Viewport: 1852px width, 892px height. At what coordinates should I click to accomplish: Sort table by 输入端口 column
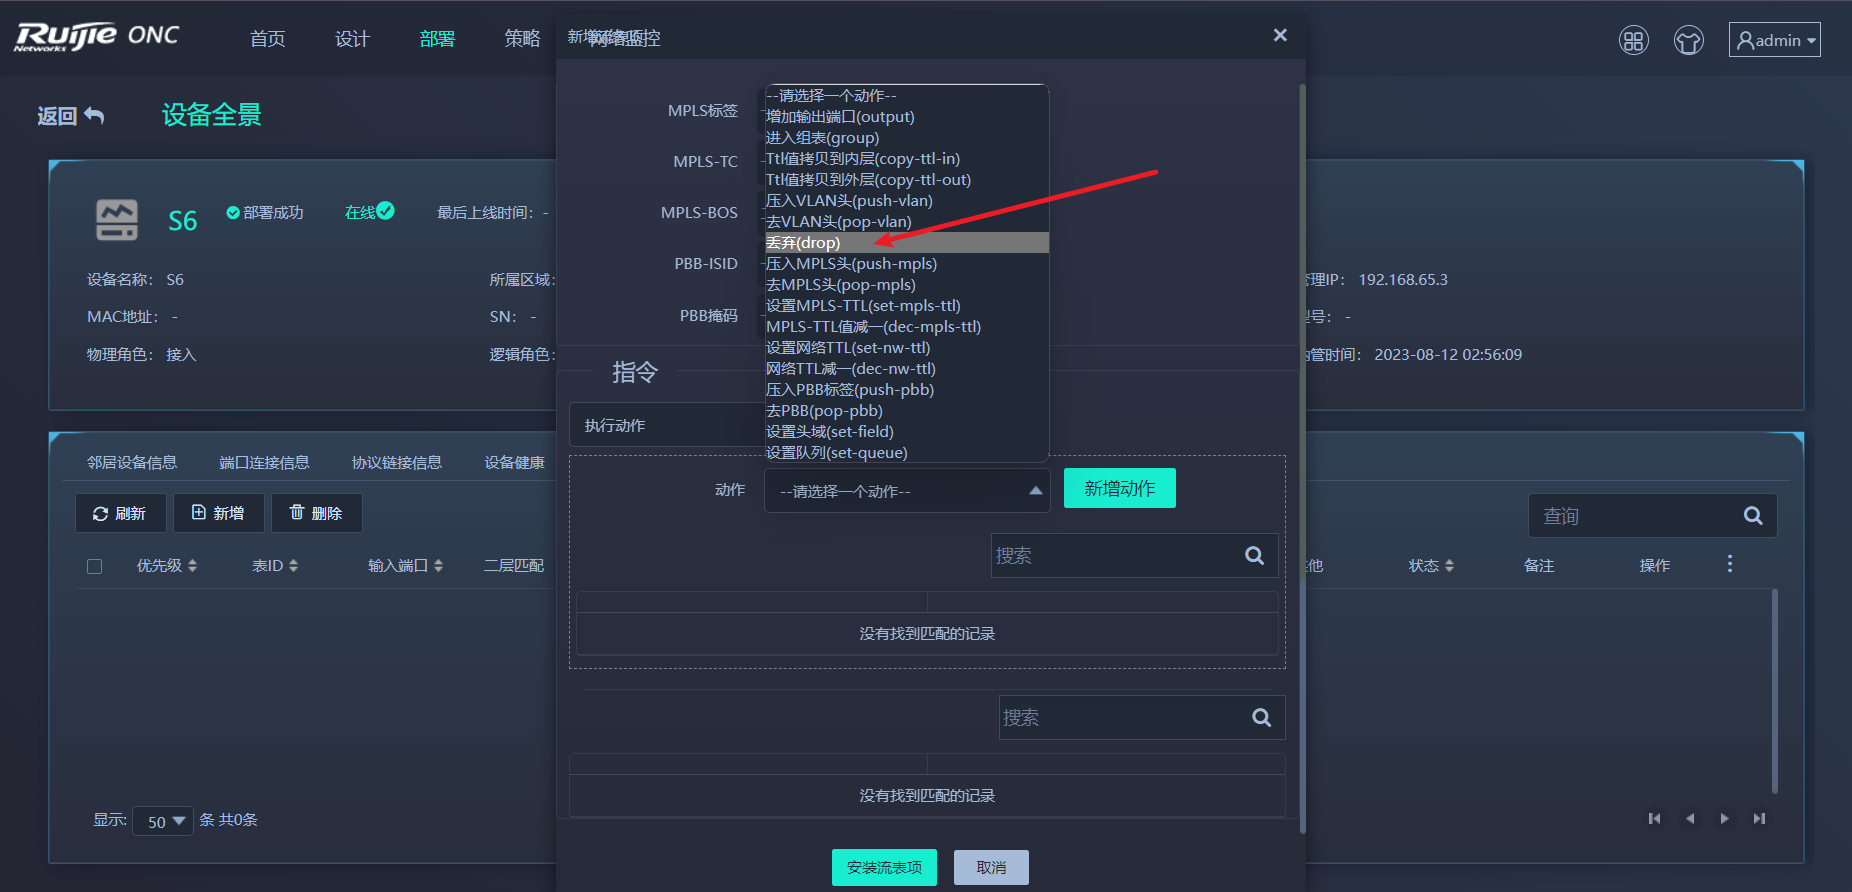[405, 565]
